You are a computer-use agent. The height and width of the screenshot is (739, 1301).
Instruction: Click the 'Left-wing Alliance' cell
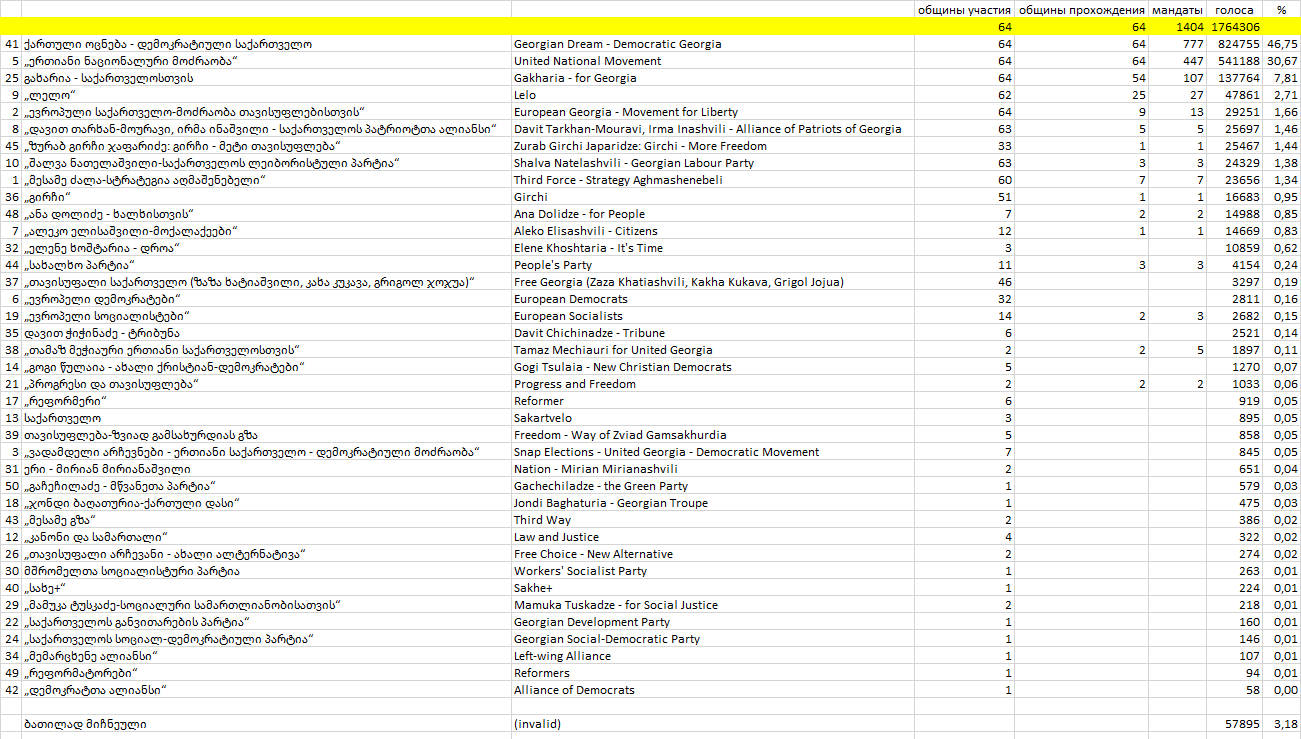[713, 656]
